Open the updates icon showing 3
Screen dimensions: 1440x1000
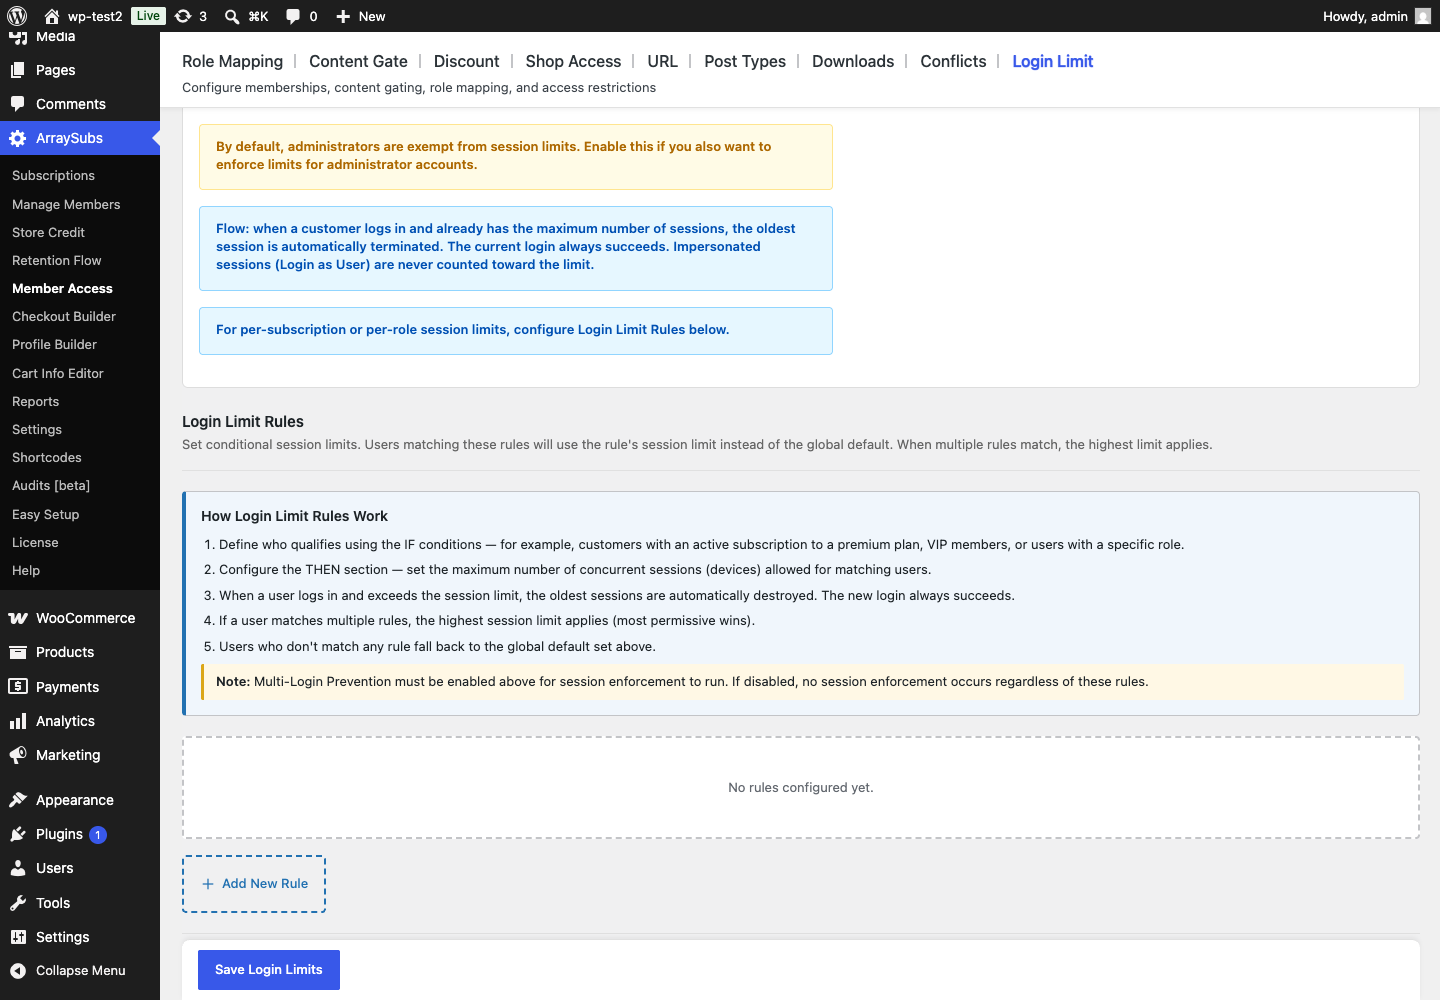[x=183, y=16]
